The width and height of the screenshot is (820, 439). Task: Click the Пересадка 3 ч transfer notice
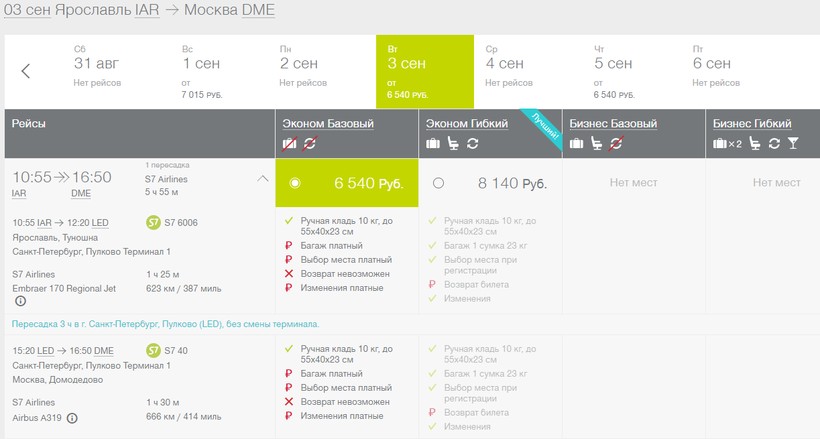tap(165, 324)
